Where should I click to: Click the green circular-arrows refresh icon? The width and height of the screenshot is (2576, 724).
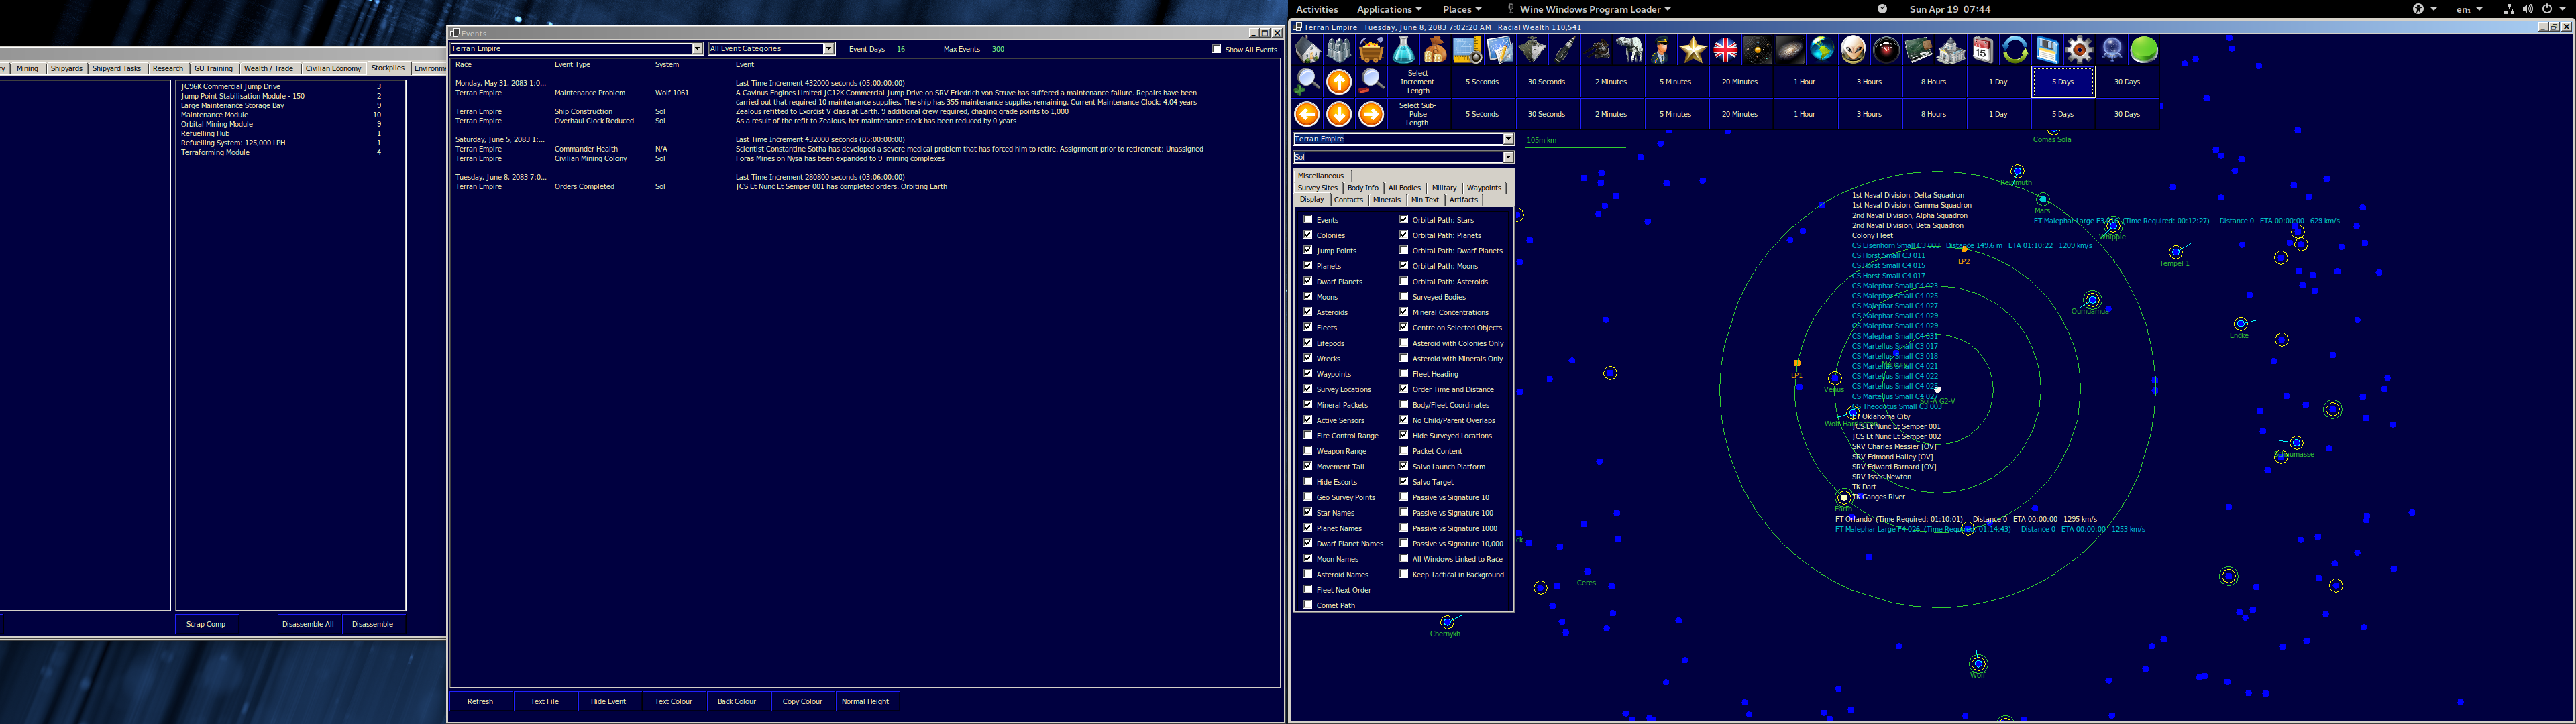tap(2015, 50)
